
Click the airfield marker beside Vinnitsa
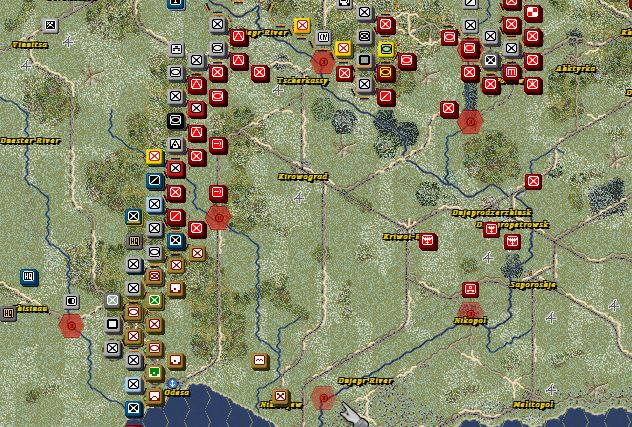click(68, 41)
